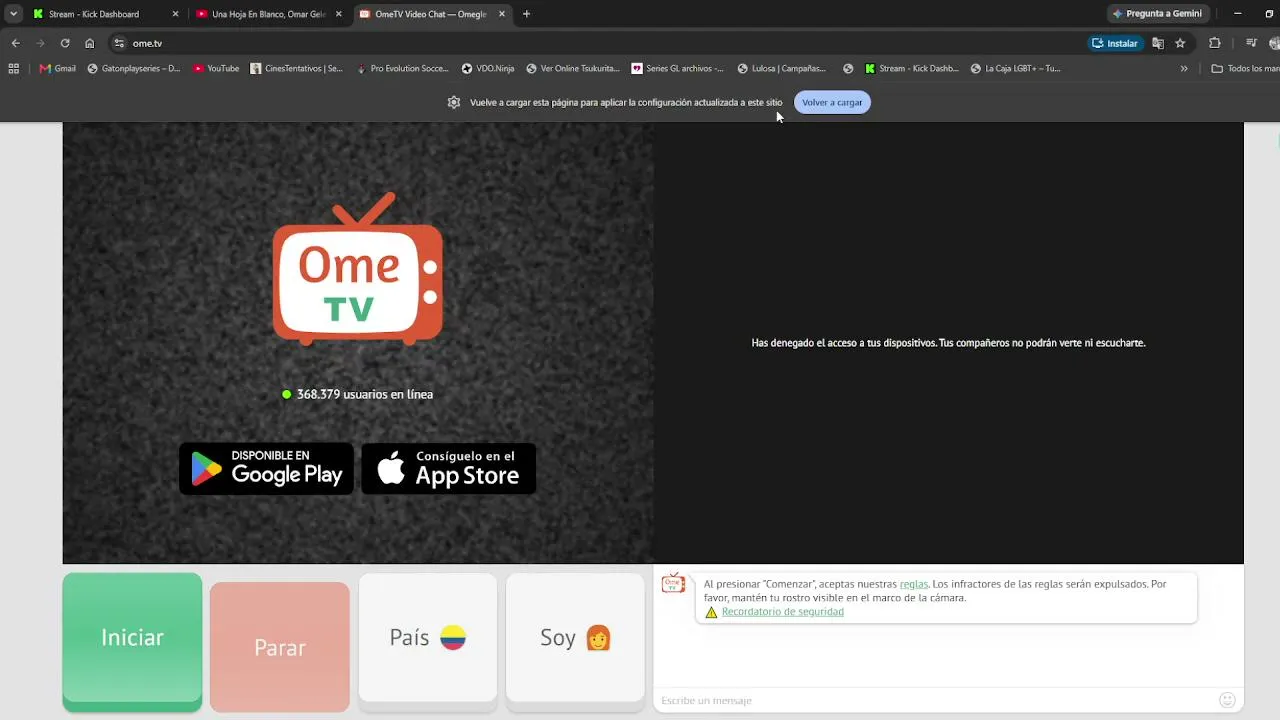This screenshot has width=1280, height=720.
Task: View site information for ome.tv
Action: pos(119,43)
